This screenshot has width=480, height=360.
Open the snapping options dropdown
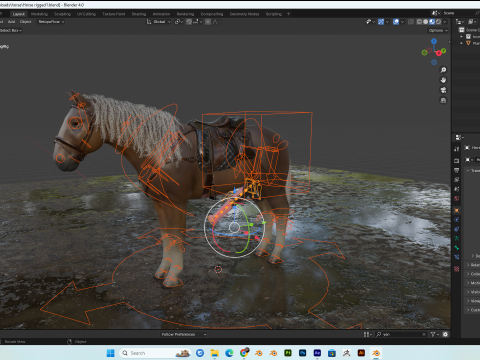pyautogui.click(x=197, y=22)
